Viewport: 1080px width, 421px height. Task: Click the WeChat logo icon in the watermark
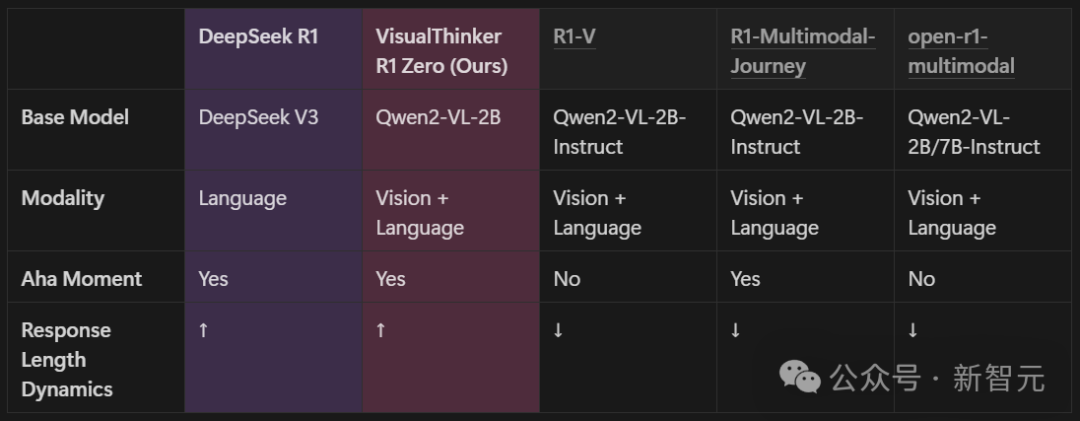pyautogui.click(x=800, y=378)
